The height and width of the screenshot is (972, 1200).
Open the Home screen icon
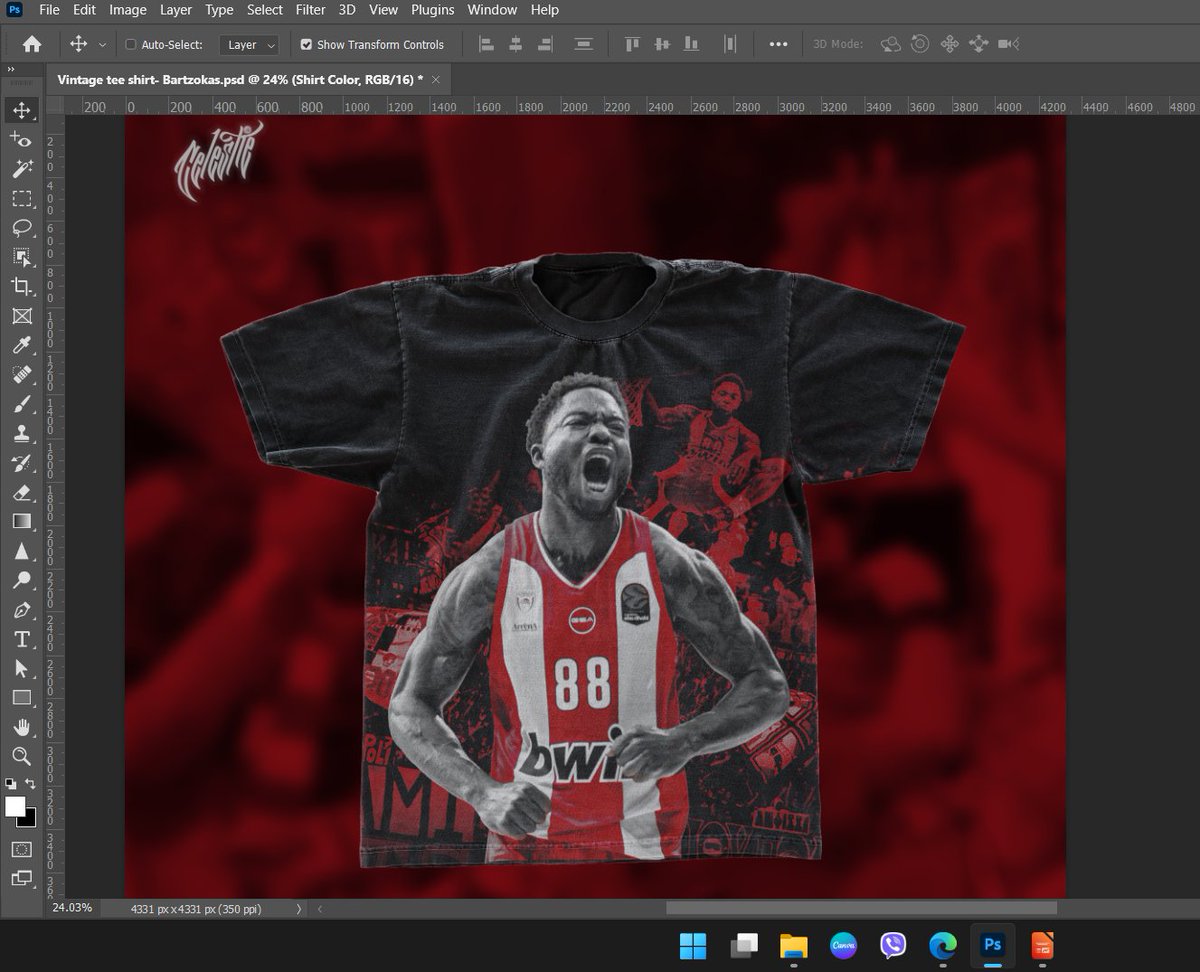point(32,44)
